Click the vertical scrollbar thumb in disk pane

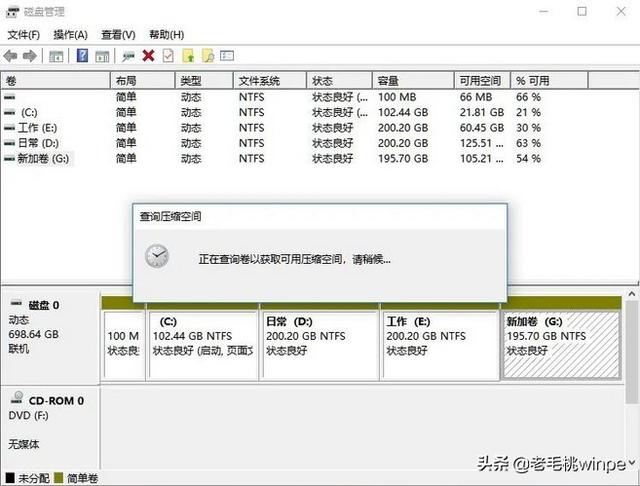pyautogui.click(x=631, y=352)
